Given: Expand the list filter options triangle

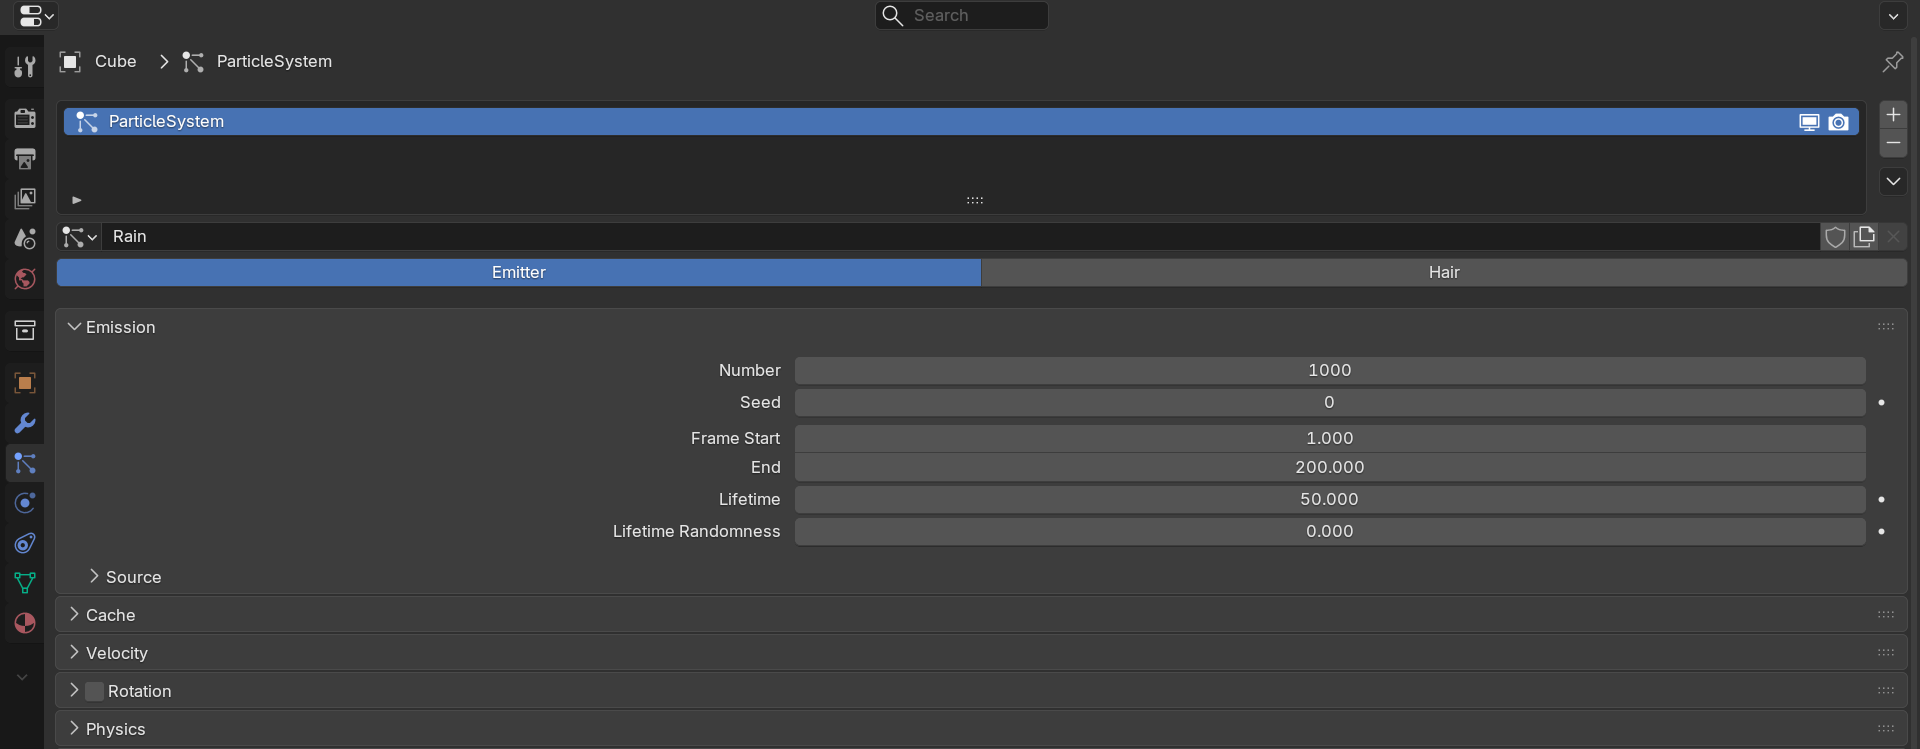Looking at the screenshot, I should pyautogui.click(x=77, y=200).
